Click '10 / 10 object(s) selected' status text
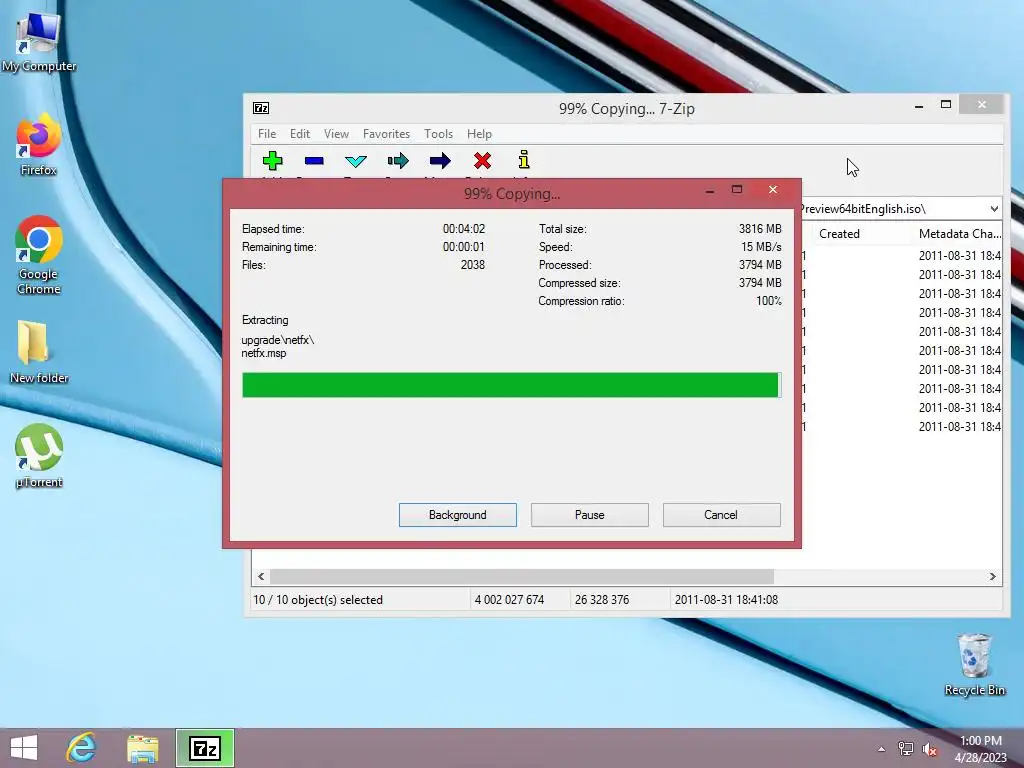The width and height of the screenshot is (1024, 768). point(318,600)
